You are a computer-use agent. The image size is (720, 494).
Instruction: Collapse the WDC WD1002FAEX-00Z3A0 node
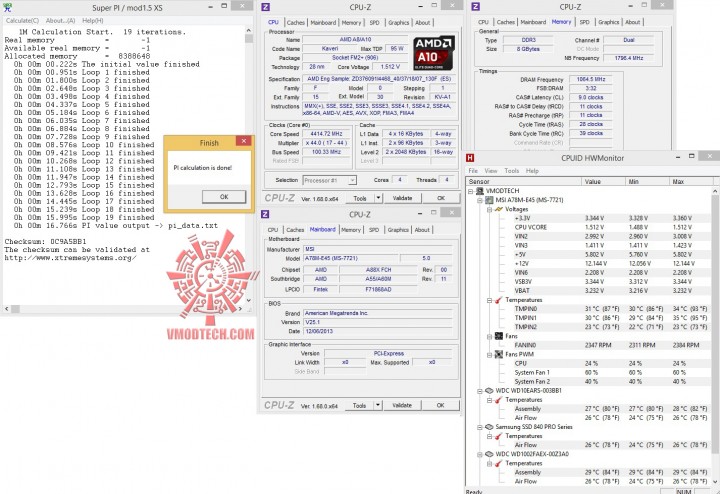point(480,455)
